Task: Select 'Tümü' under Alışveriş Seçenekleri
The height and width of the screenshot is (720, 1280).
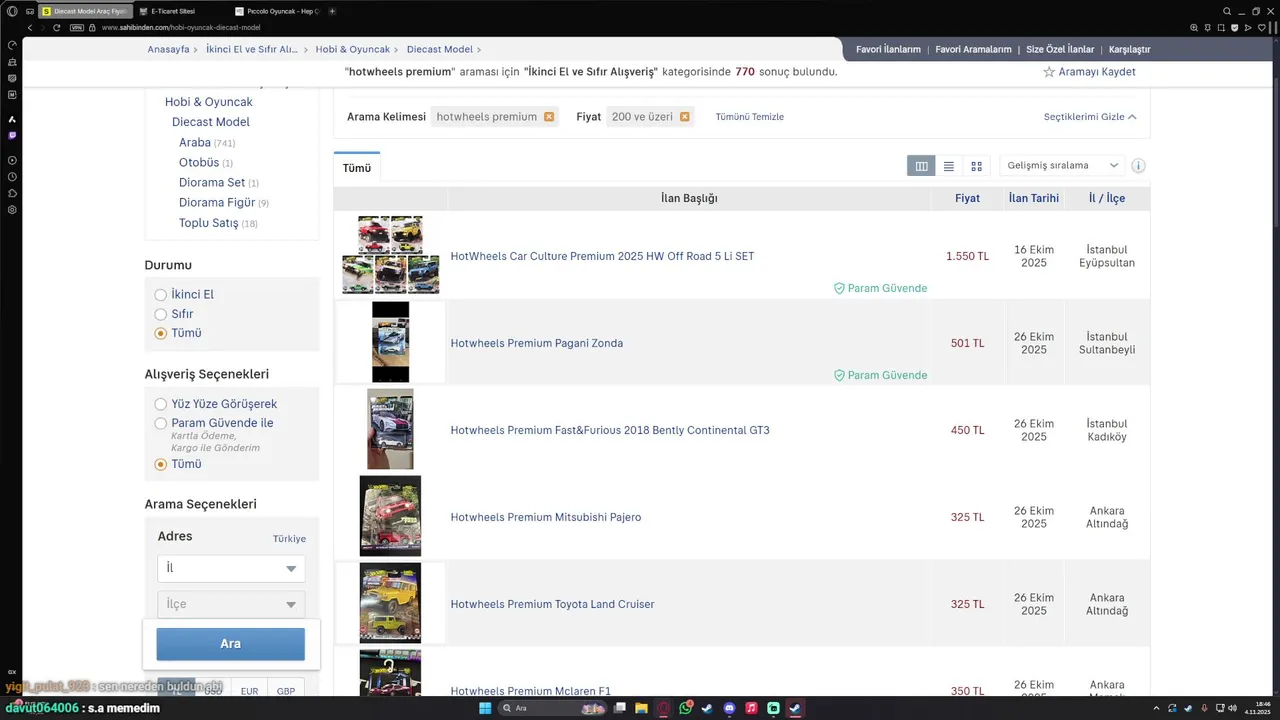Action: [160, 464]
